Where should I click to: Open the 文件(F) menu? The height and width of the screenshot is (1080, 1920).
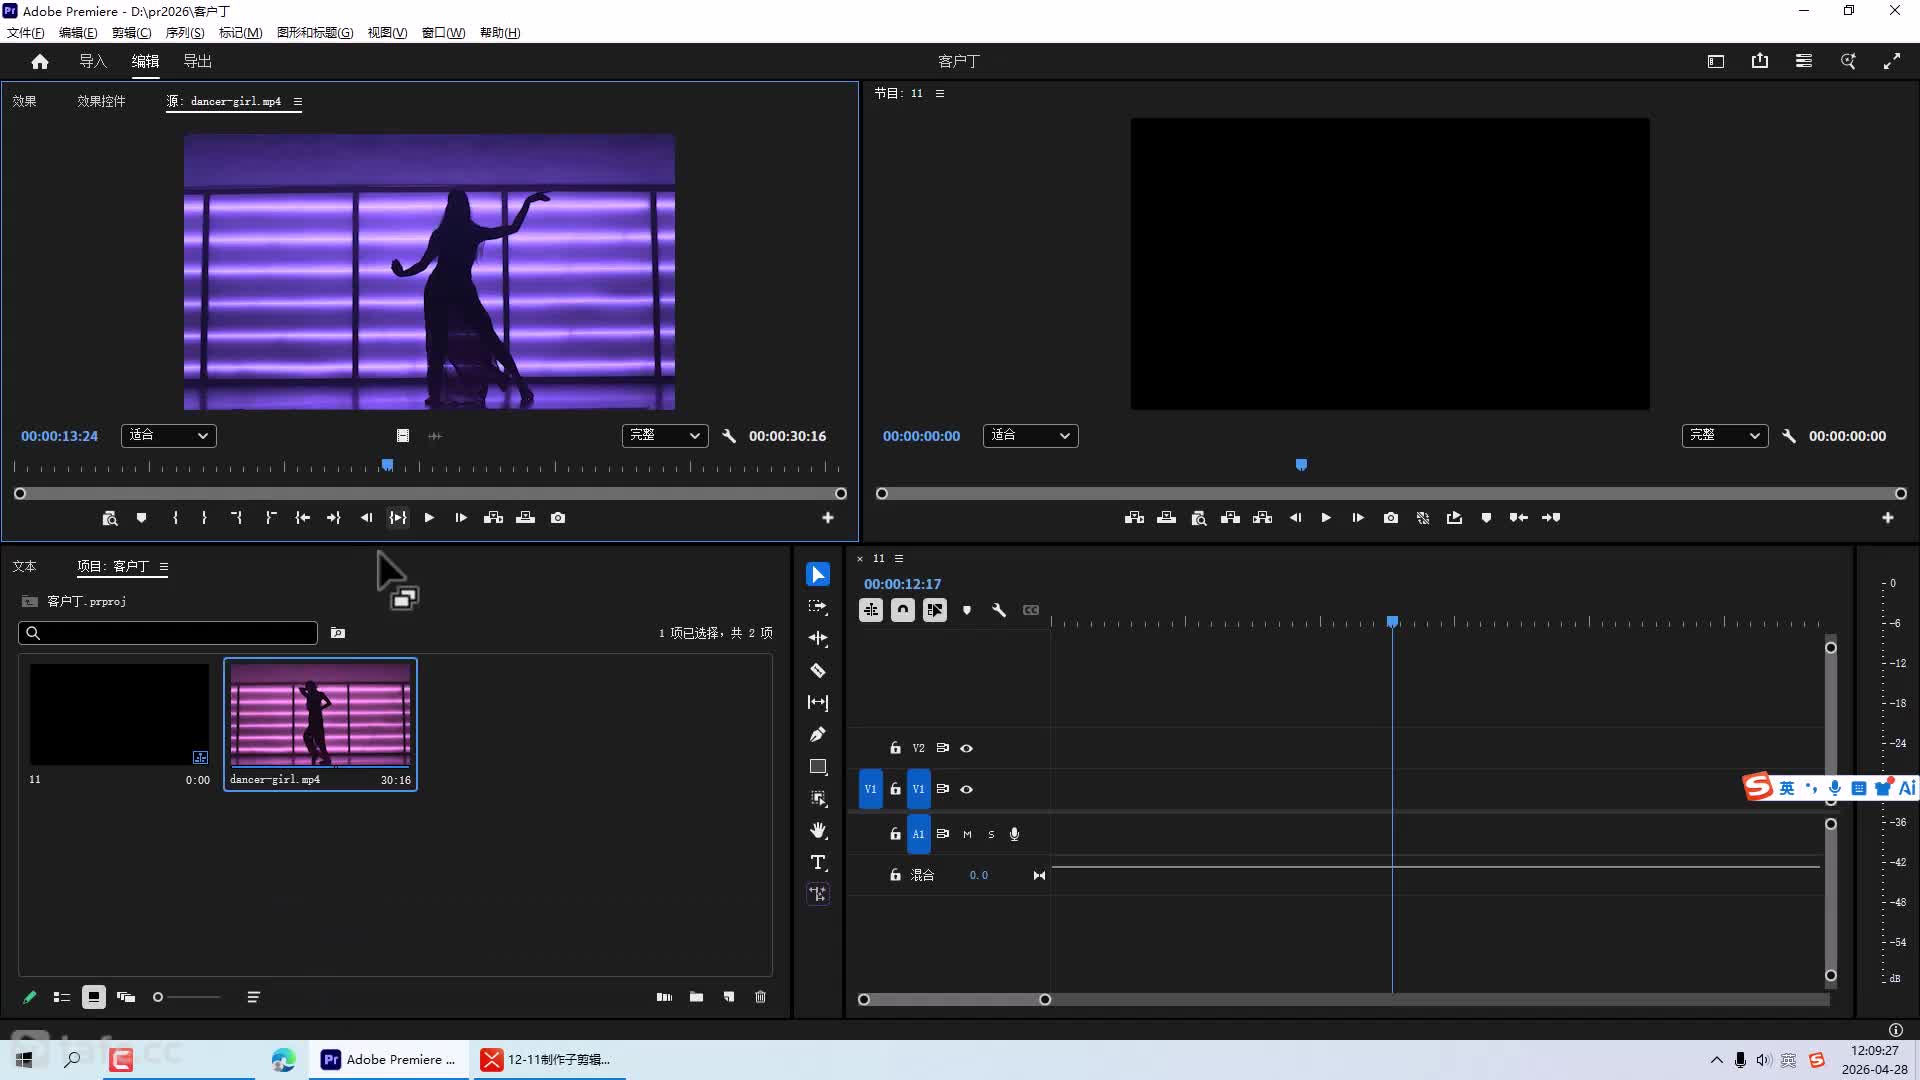(x=26, y=32)
